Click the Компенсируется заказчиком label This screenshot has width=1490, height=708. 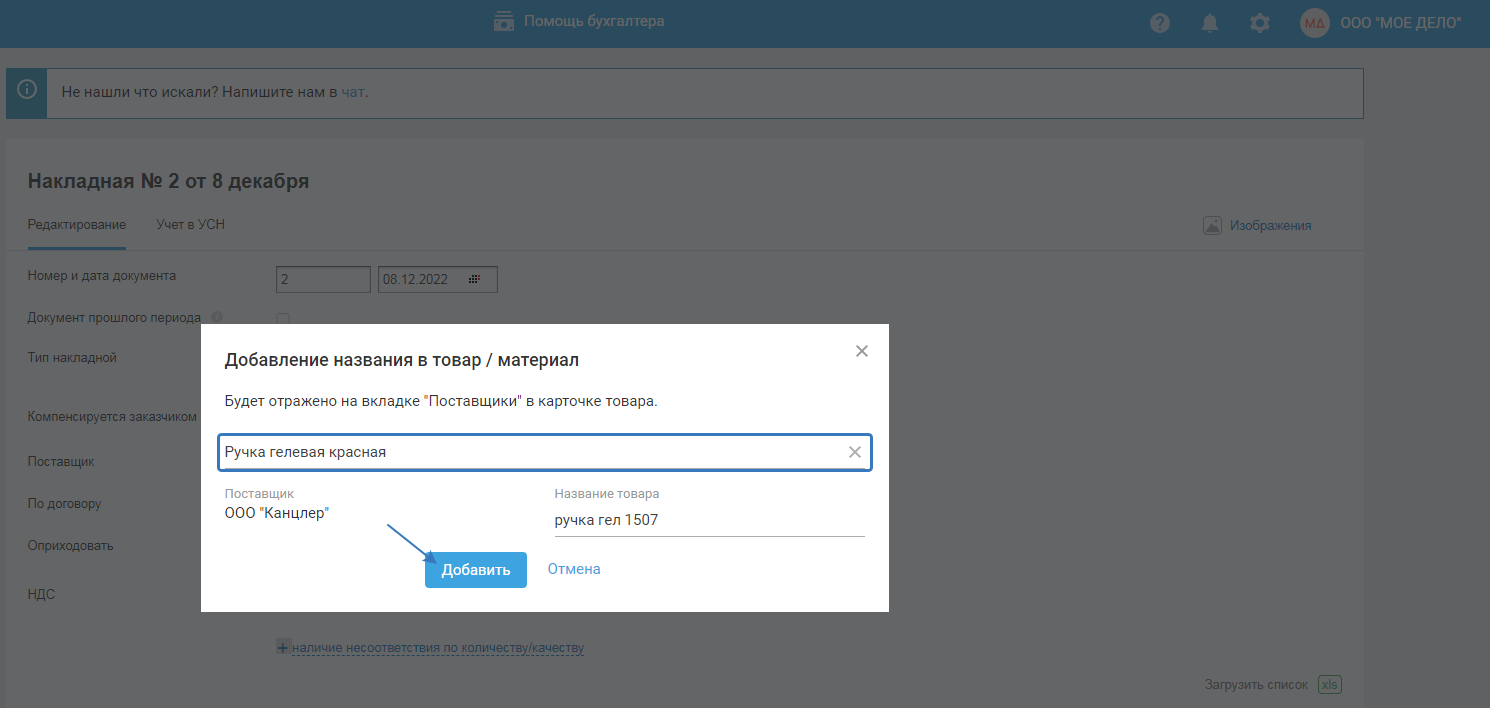[x=113, y=416]
